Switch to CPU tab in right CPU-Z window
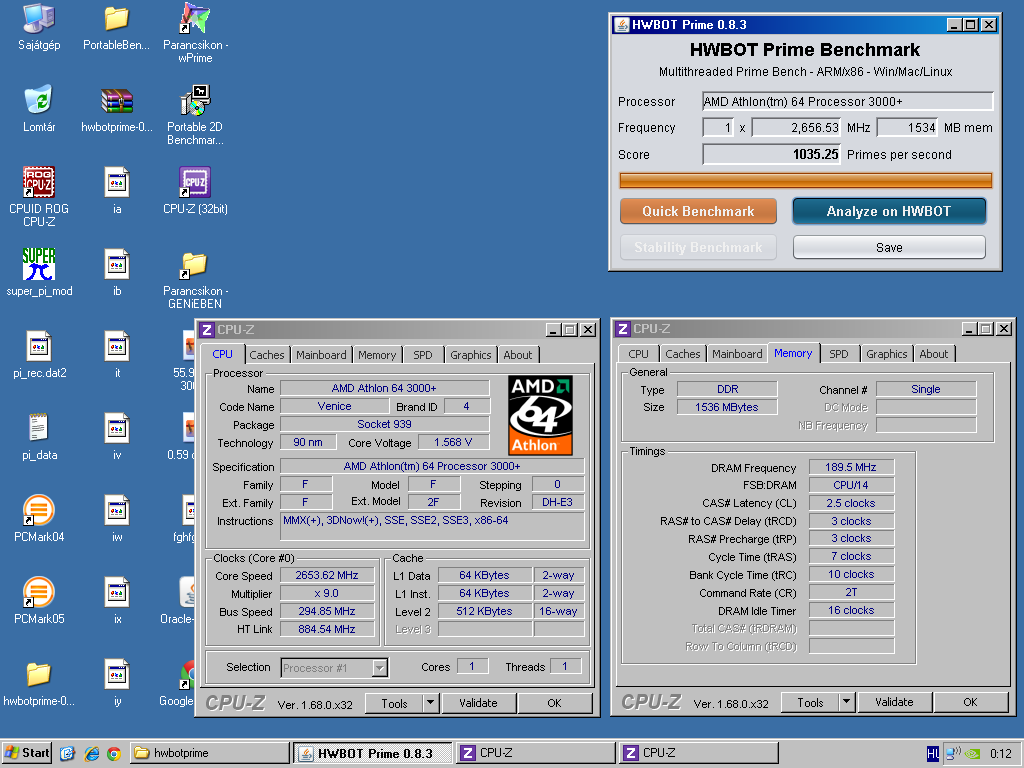1024x768 pixels. tap(638, 354)
